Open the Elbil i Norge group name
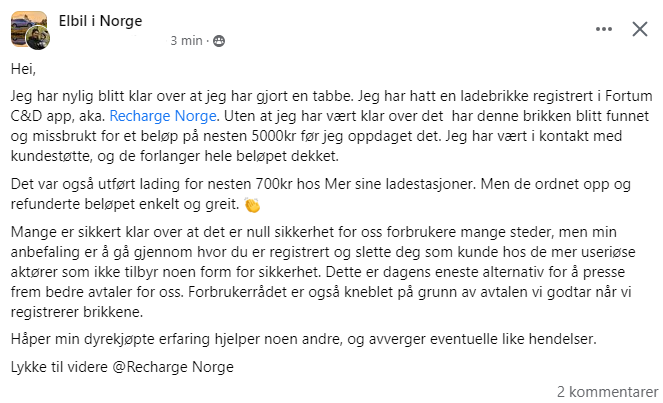The image size is (663, 403). (100, 21)
